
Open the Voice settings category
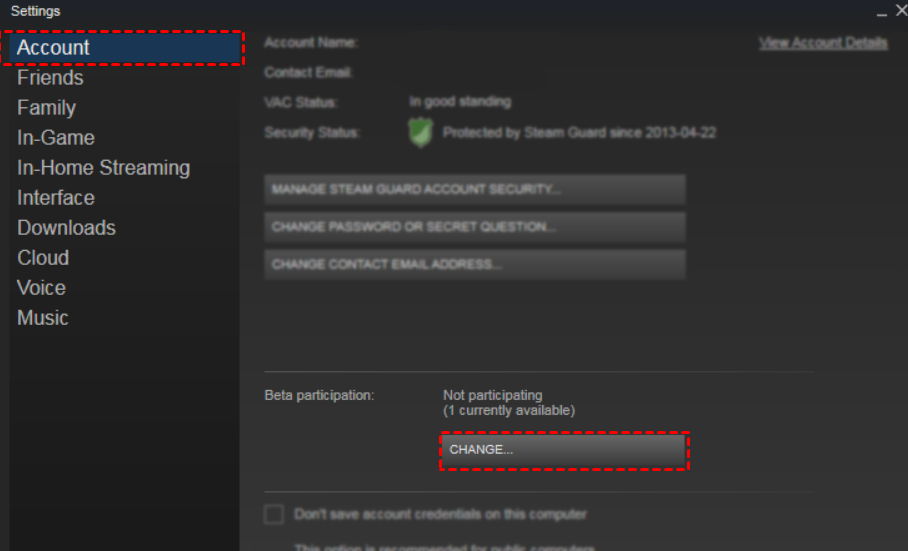point(41,288)
